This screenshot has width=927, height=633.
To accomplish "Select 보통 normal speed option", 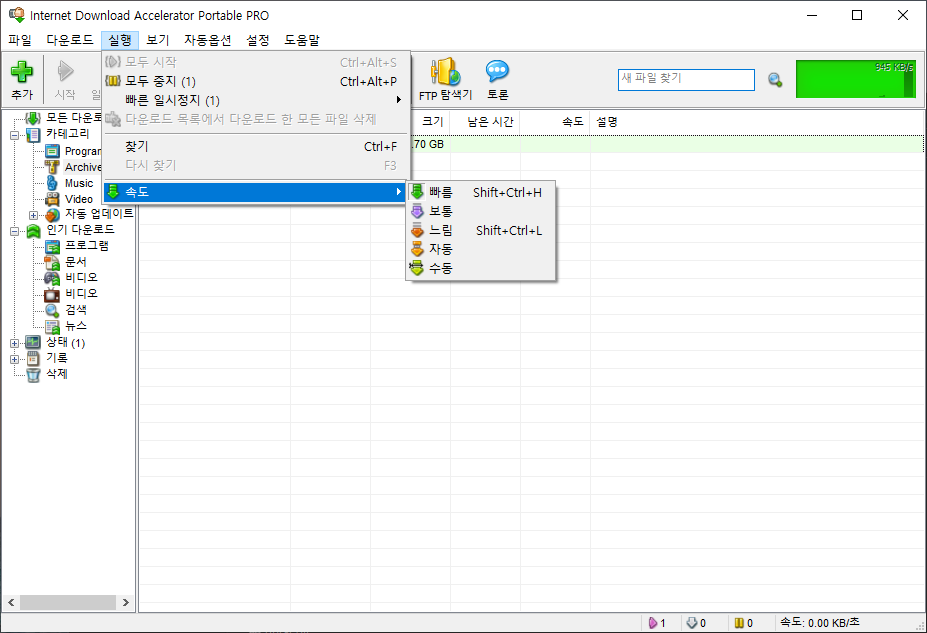I will [481, 211].
